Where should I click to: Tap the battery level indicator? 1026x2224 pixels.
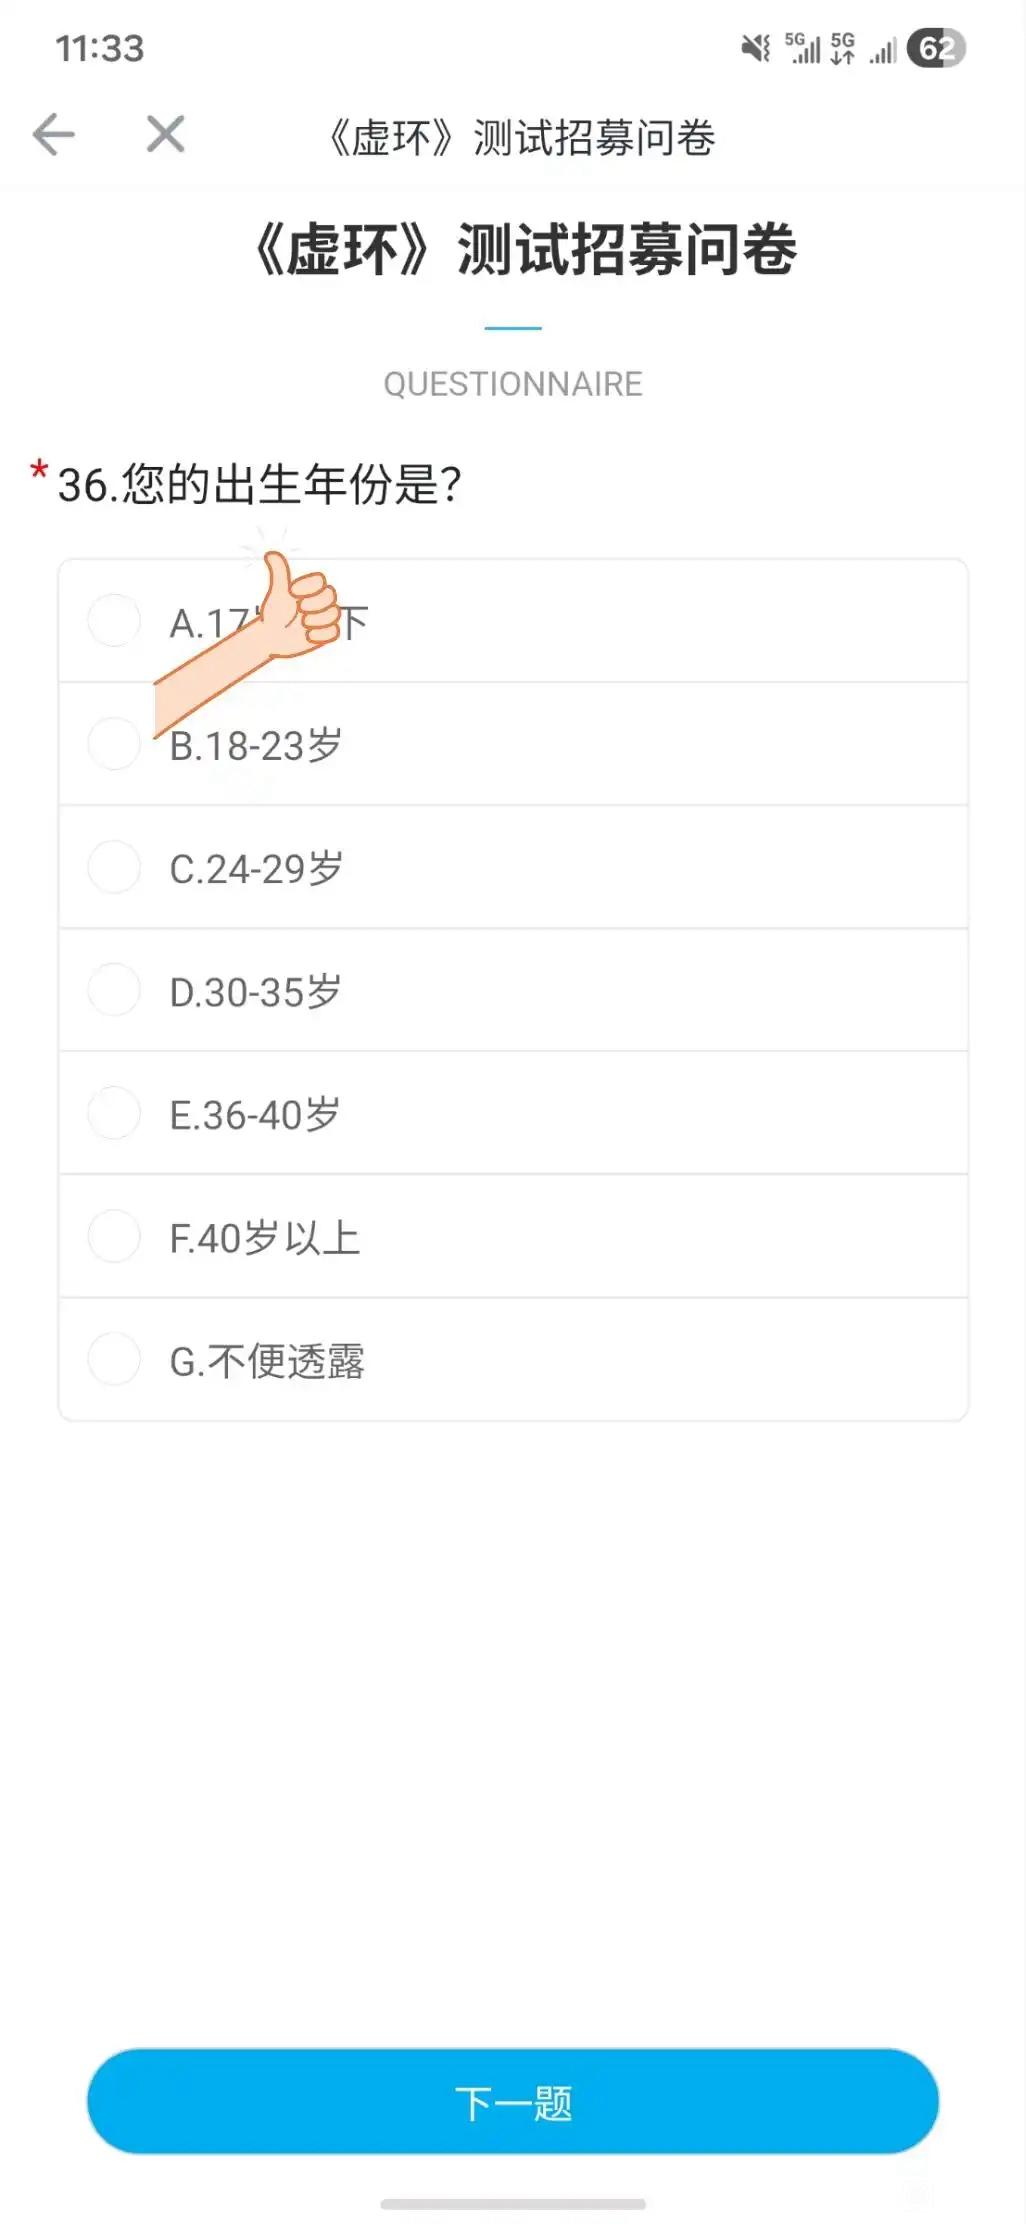click(936, 48)
